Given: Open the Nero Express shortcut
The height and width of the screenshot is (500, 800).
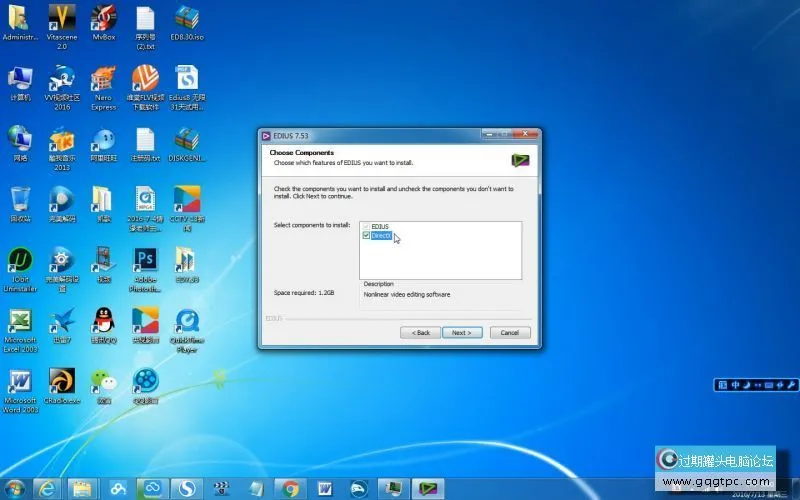Looking at the screenshot, I should tap(104, 80).
